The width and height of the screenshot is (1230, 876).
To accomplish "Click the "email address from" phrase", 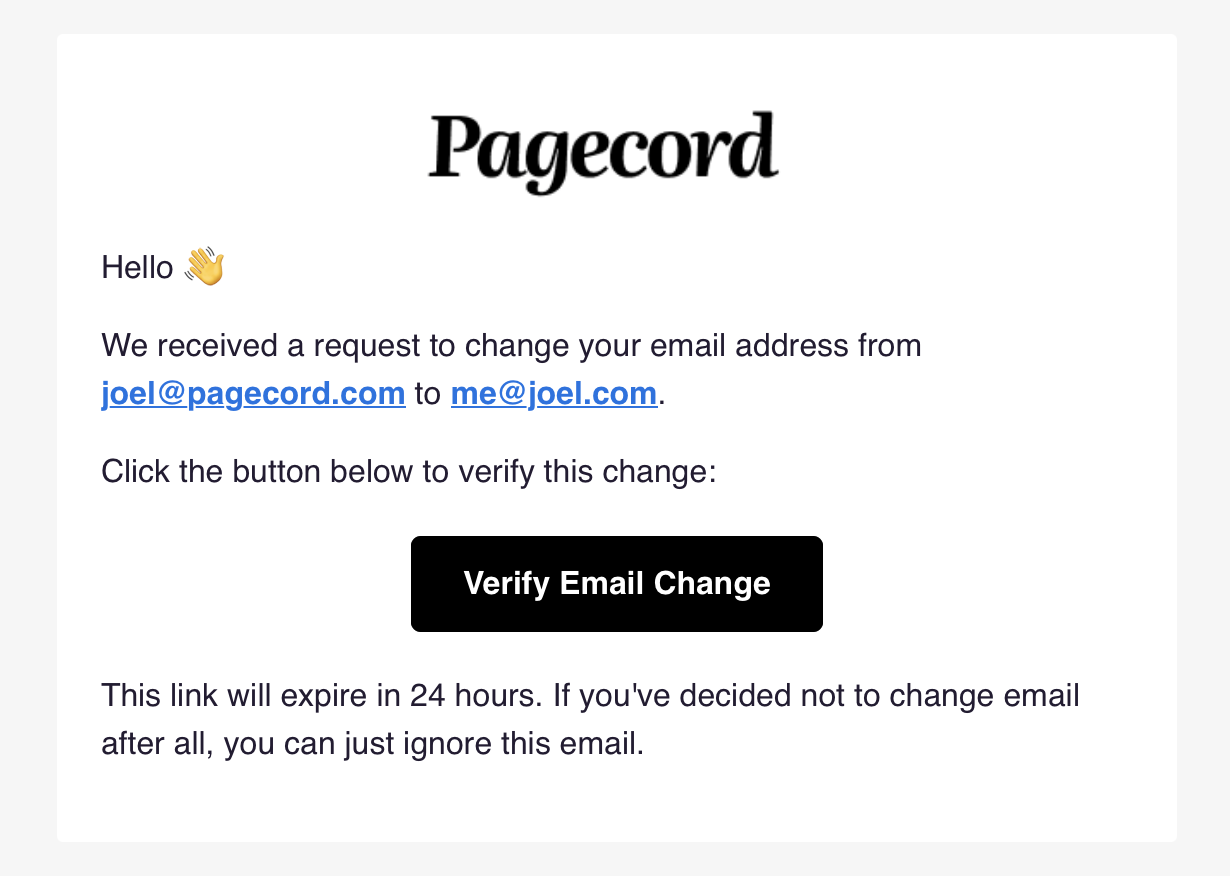I will 786,346.
